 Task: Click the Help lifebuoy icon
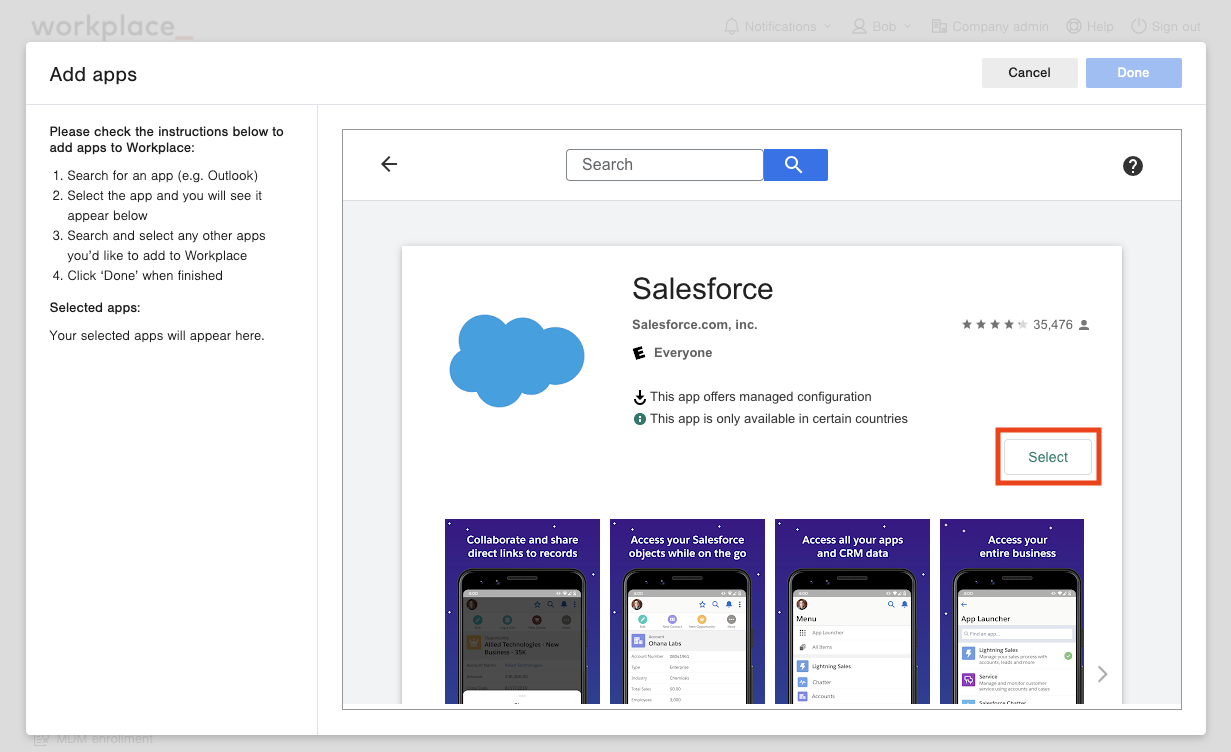tap(1074, 26)
